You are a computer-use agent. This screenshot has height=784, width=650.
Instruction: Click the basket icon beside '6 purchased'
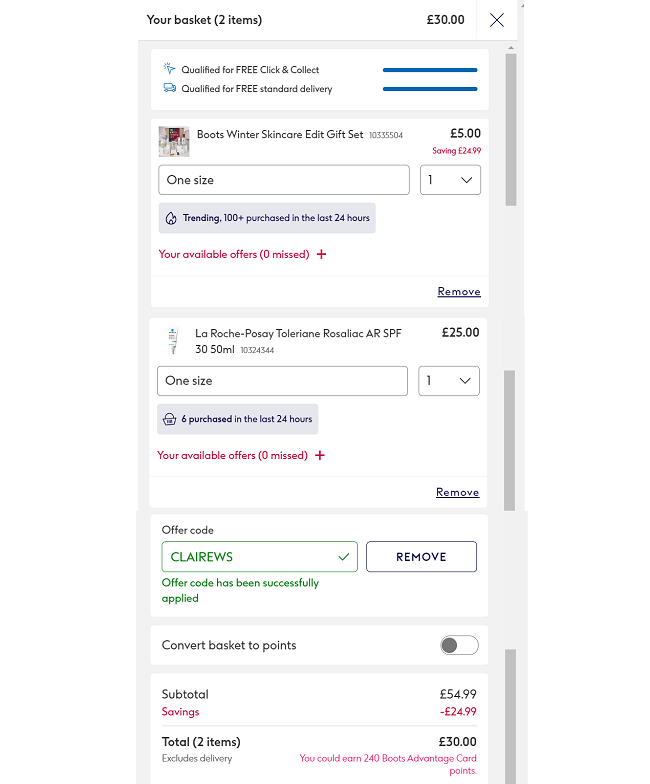click(x=170, y=419)
